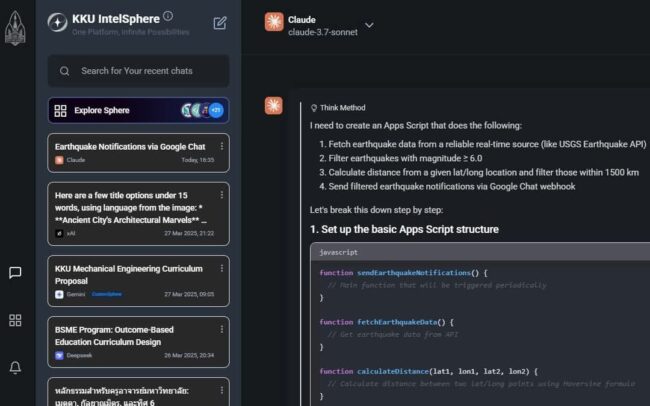Open options menu for KKU Mechanical Engineering chat

click(222, 269)
